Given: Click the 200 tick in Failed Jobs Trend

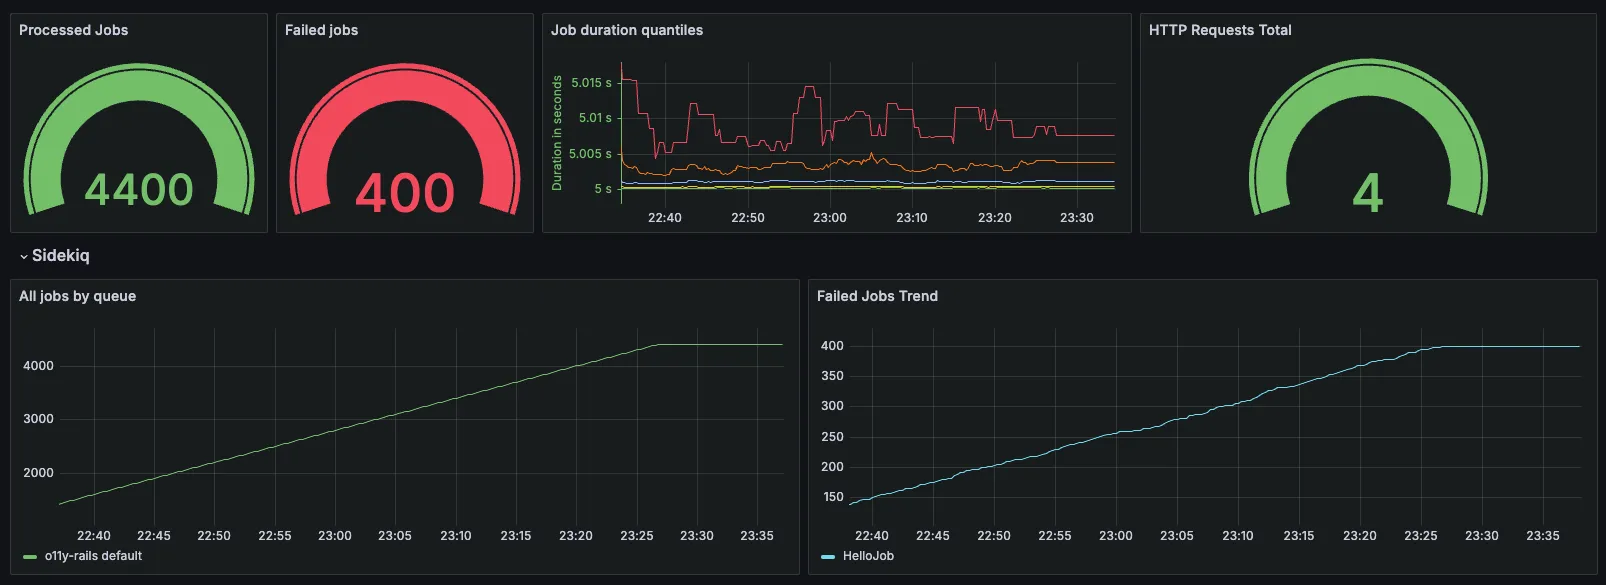Looking at the screenshot, I should pos(832,467).
